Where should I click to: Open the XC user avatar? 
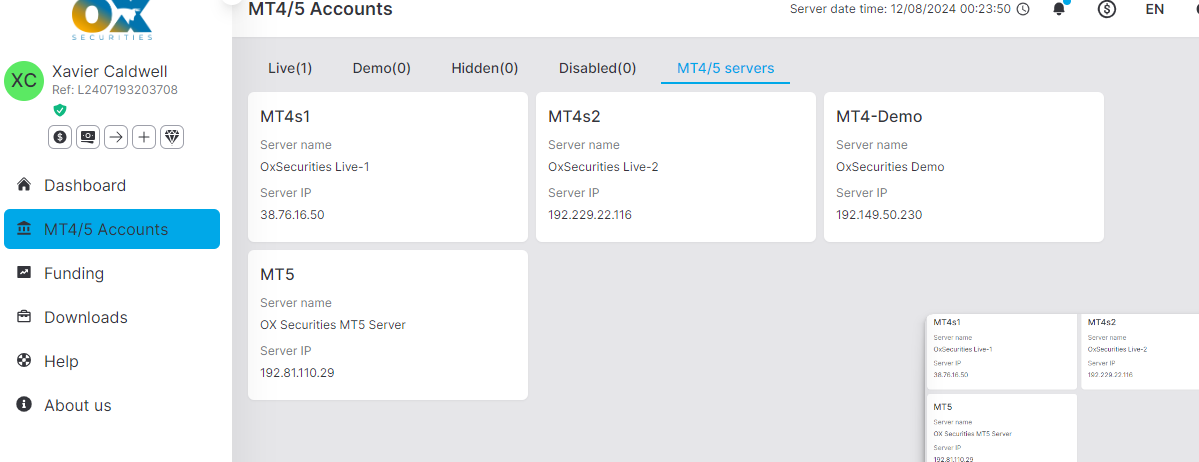click(24, 81)
